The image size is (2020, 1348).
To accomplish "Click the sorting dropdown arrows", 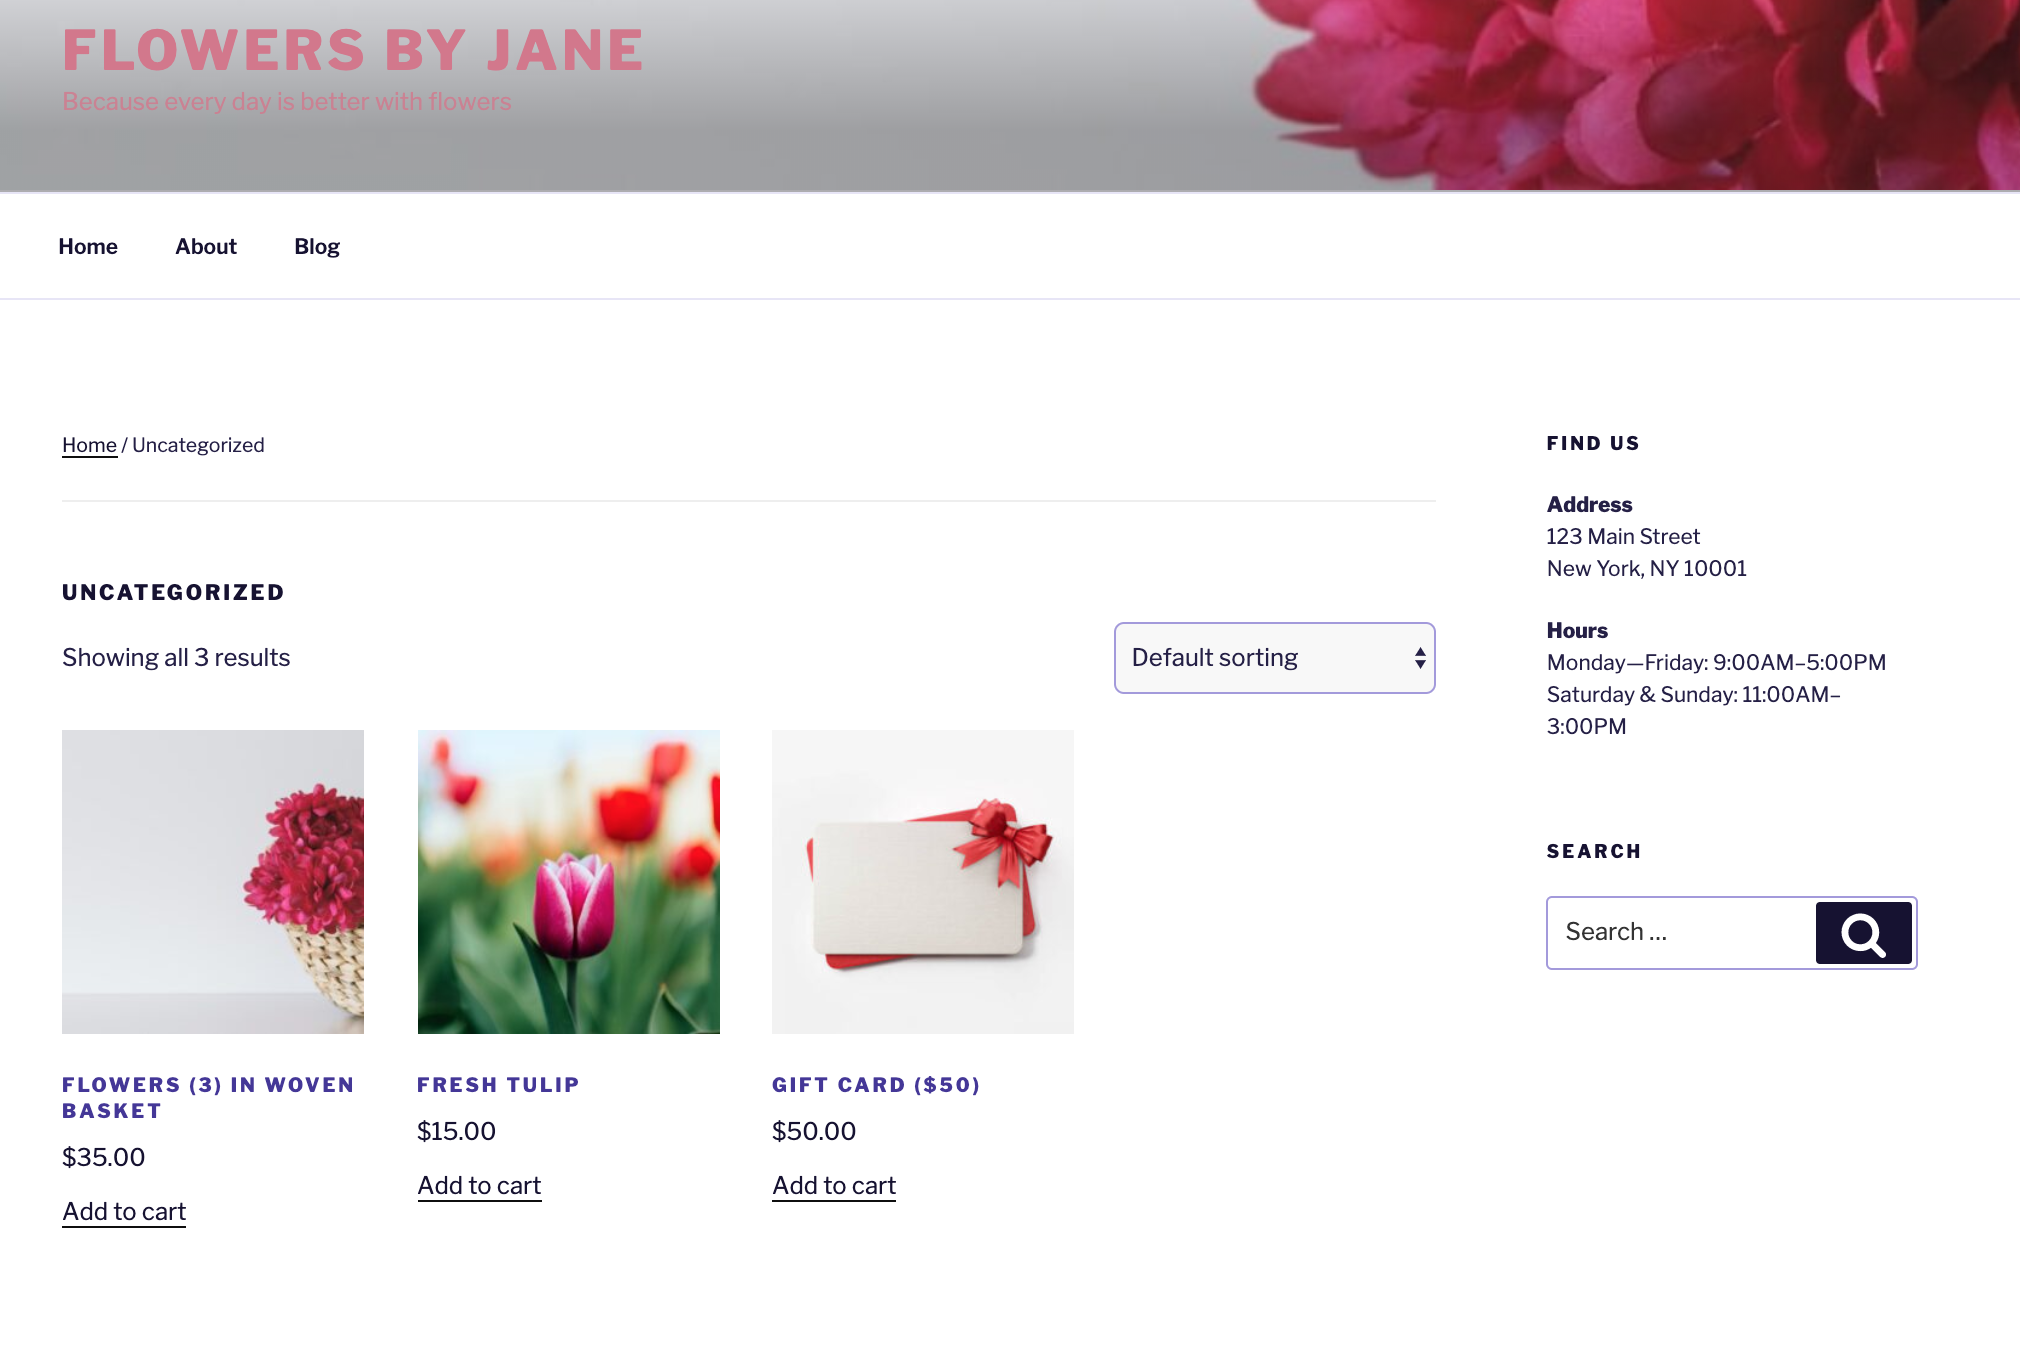I will pyautogui.click(x=1419, y=658).
